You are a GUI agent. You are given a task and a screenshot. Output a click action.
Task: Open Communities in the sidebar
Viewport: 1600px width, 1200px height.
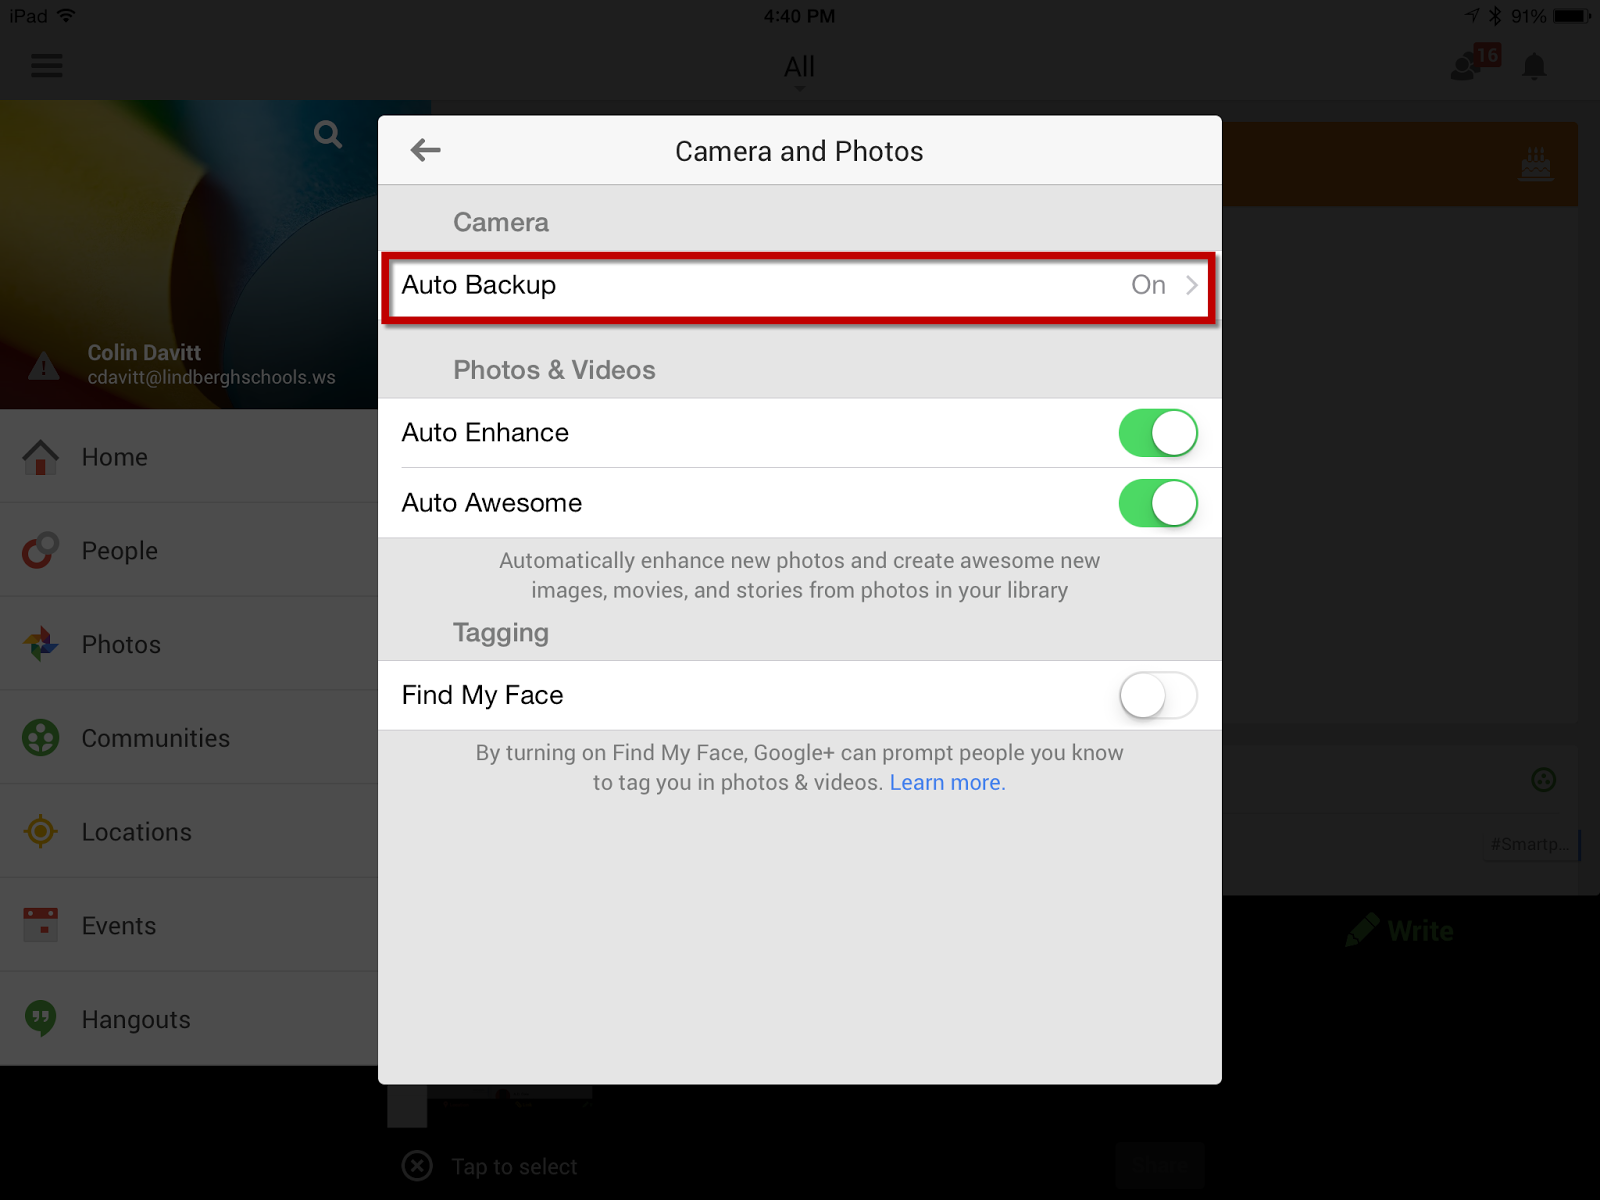(189, 738)
